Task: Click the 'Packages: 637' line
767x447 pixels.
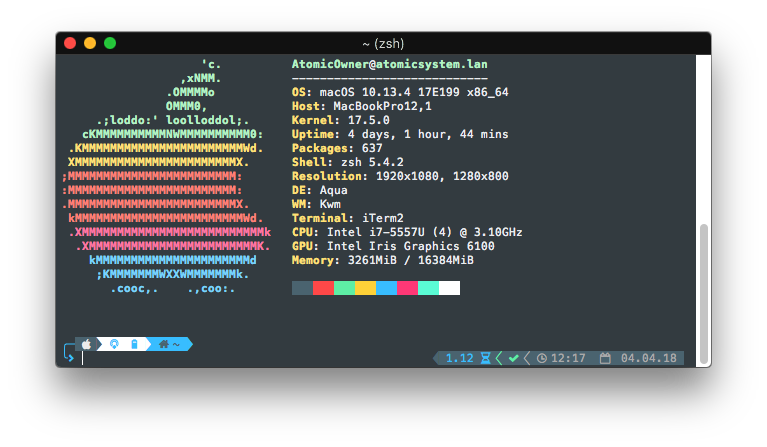Action: click(x=337, y=148)
